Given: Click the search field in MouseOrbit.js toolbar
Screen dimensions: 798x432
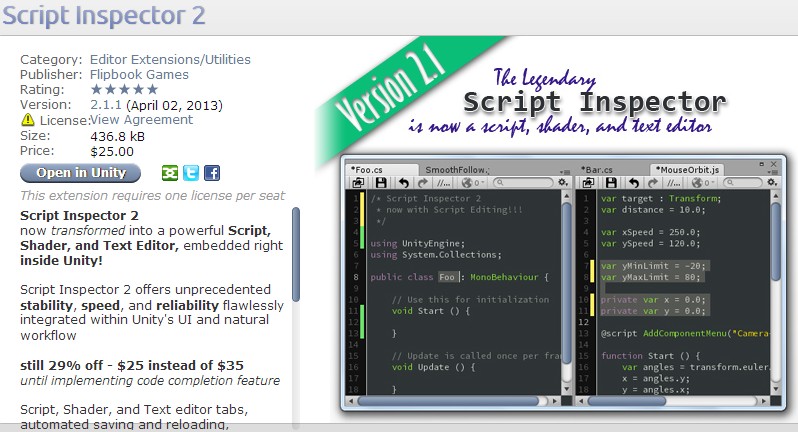Looking at the screenshot, I should 742,182.
